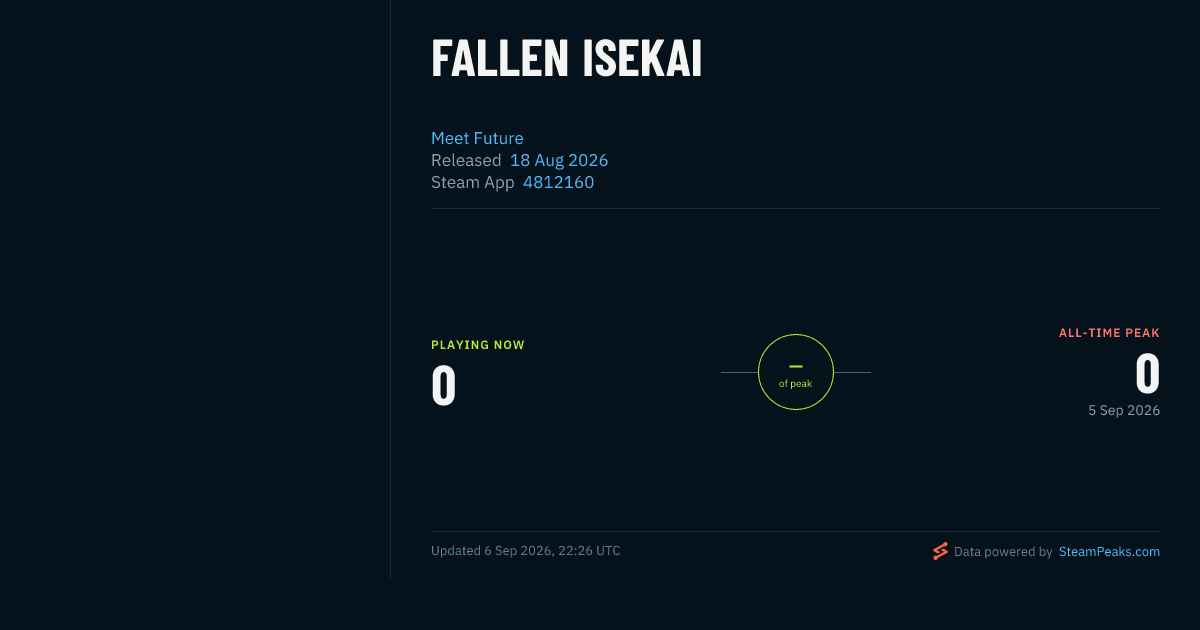Click the SteamPeaks logo icon
The image size is (1200, 630).
(x=940, y=551)
